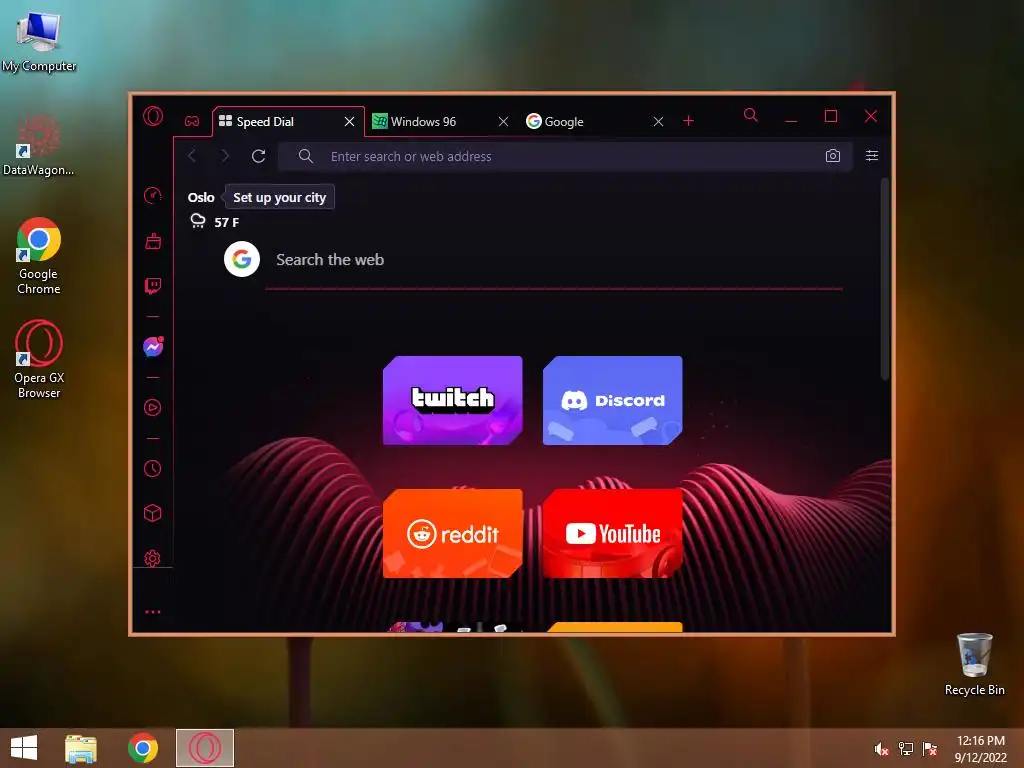
Task: Click the back navigation arrow
Action: tap(192, 156)
